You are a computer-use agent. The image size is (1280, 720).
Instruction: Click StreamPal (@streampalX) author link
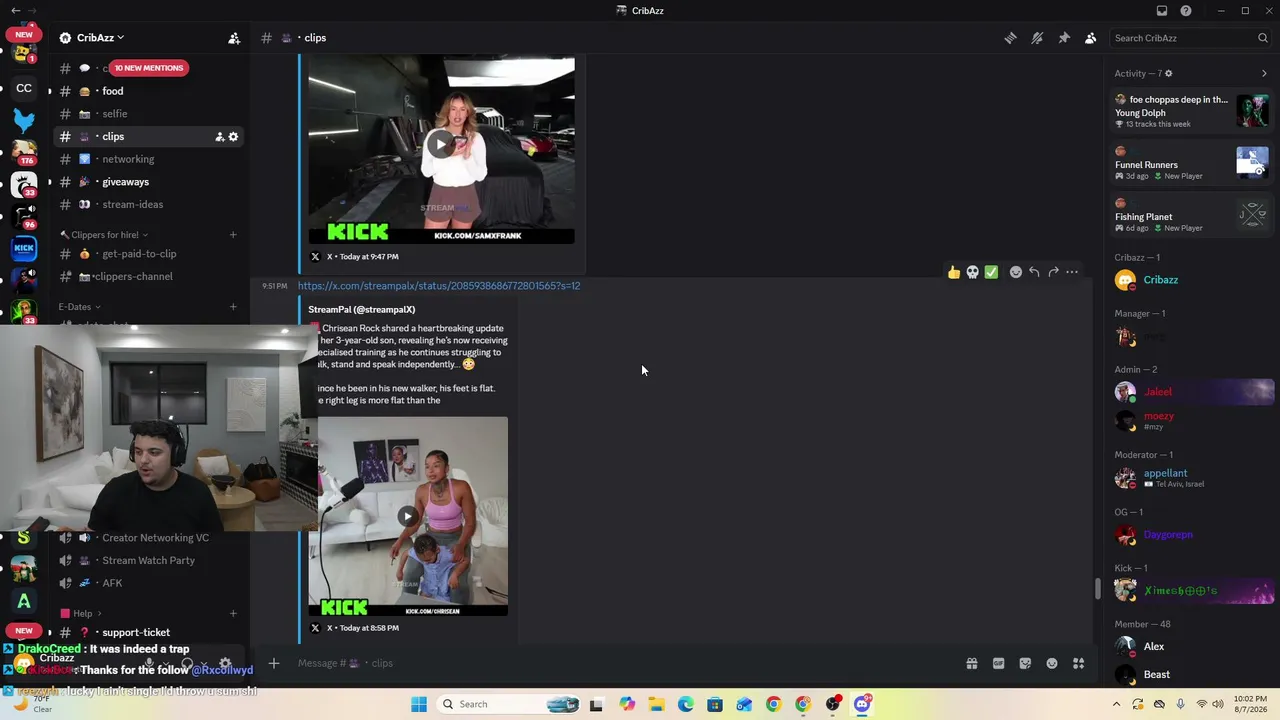tap(361, 310)
